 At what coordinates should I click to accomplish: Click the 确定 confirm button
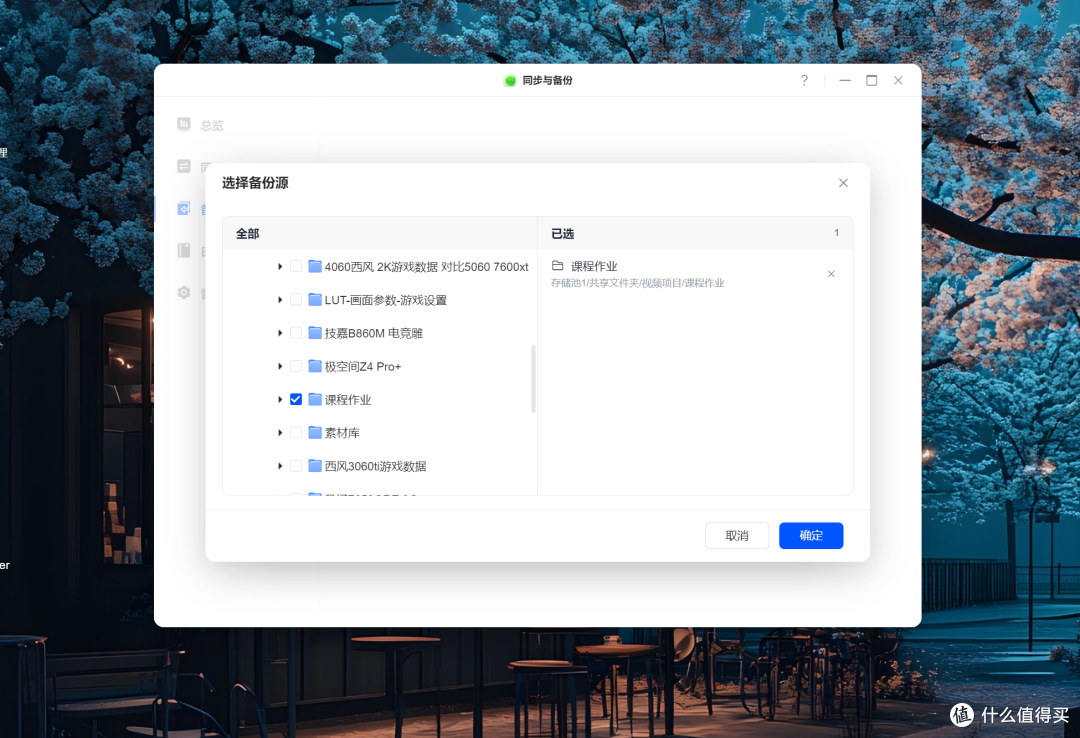pyautogui.click(x=811, y=535)
